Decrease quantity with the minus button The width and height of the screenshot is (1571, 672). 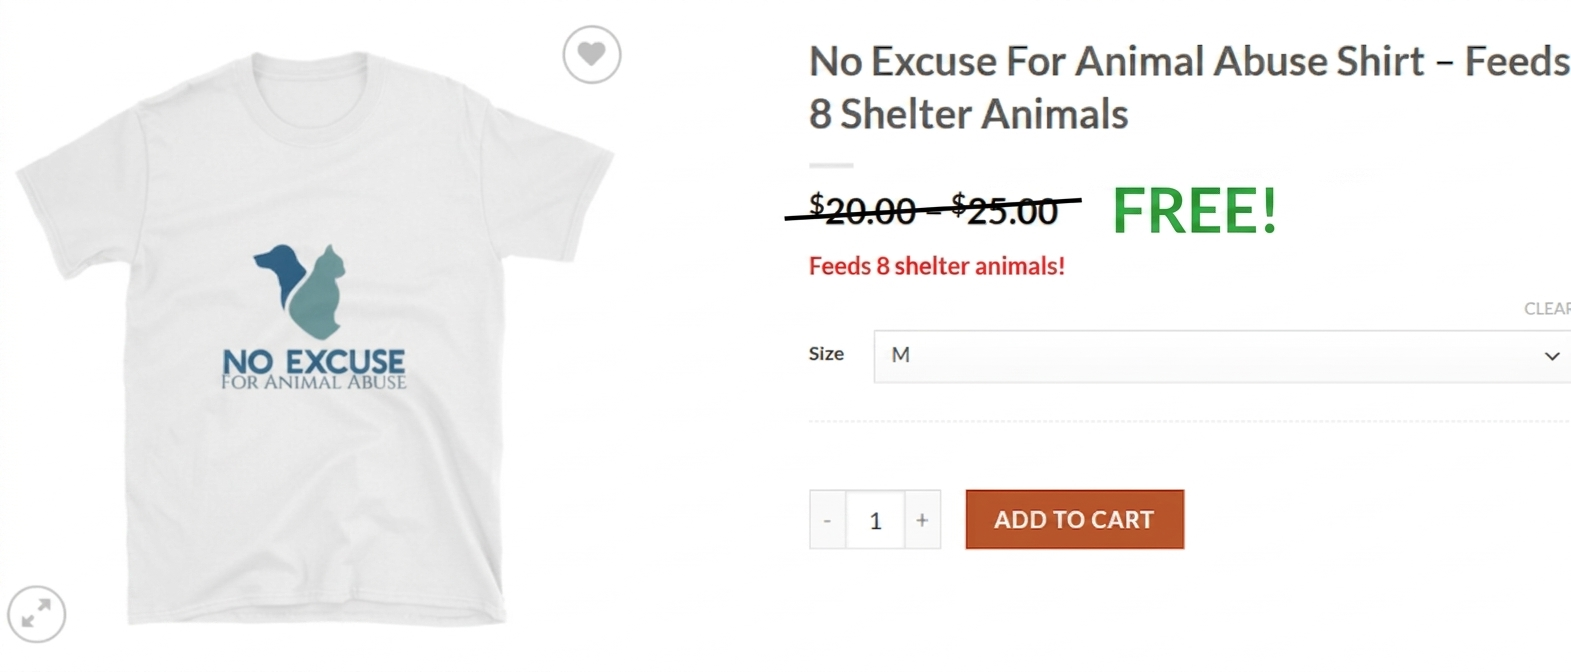click(x=827, y=520)
